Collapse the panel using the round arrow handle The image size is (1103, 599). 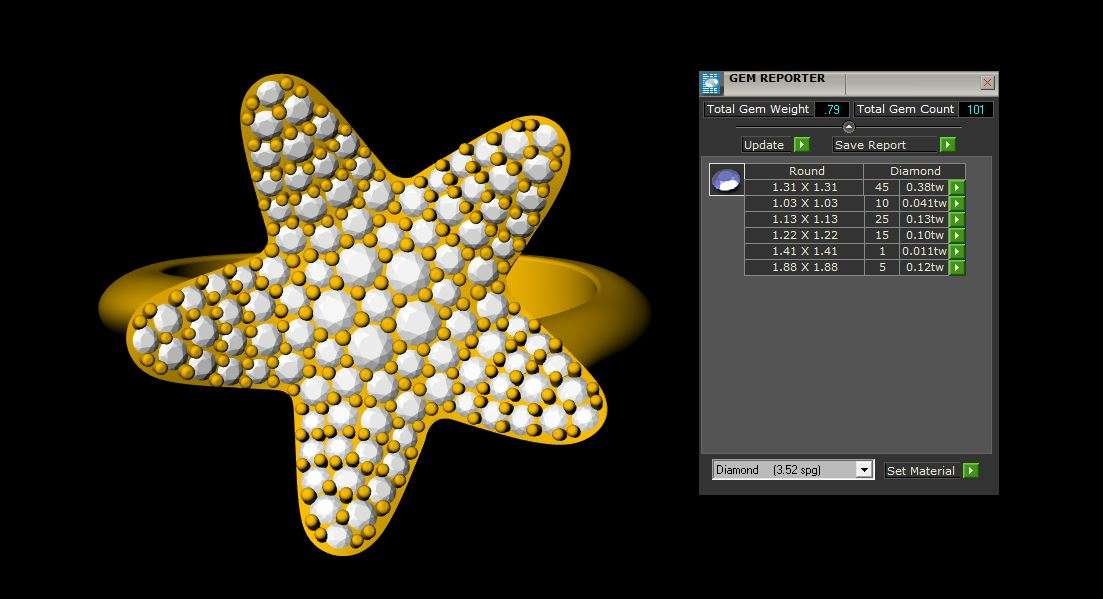[x=849, y=127]
